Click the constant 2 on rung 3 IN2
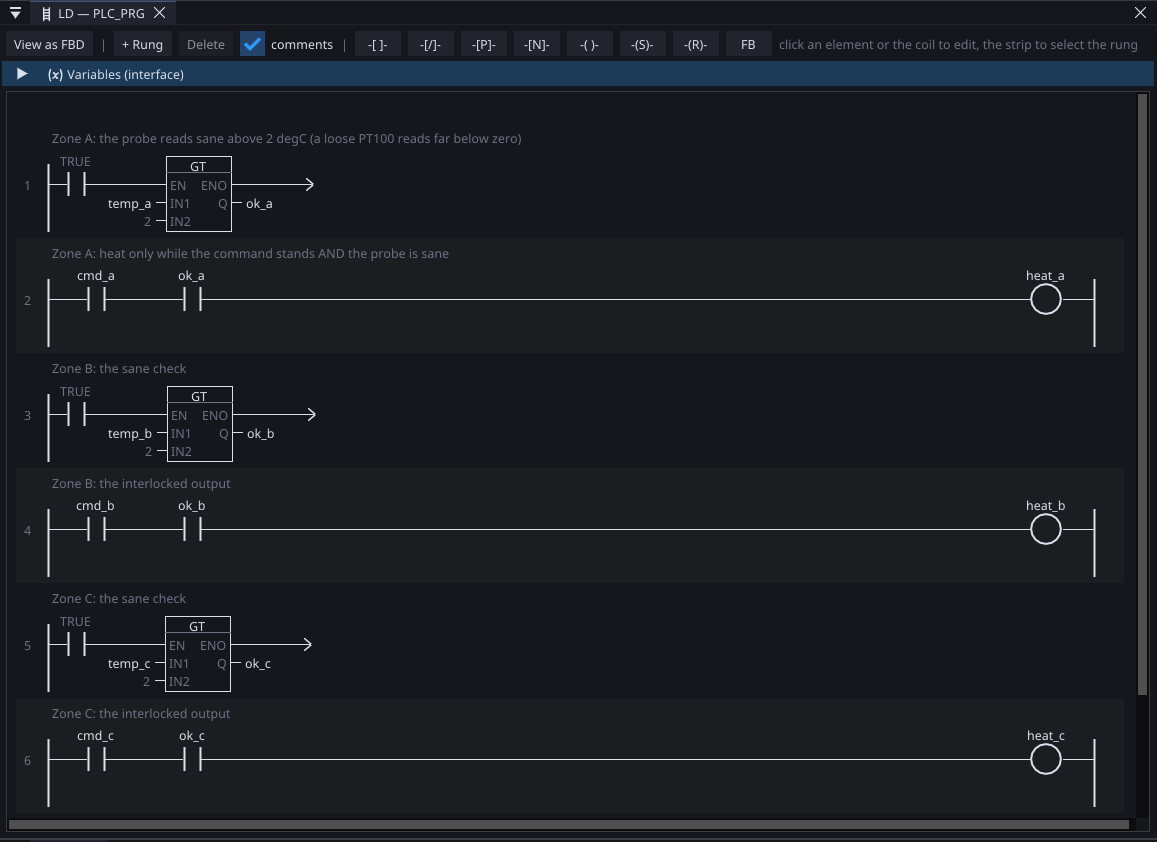 click(148, 452)
